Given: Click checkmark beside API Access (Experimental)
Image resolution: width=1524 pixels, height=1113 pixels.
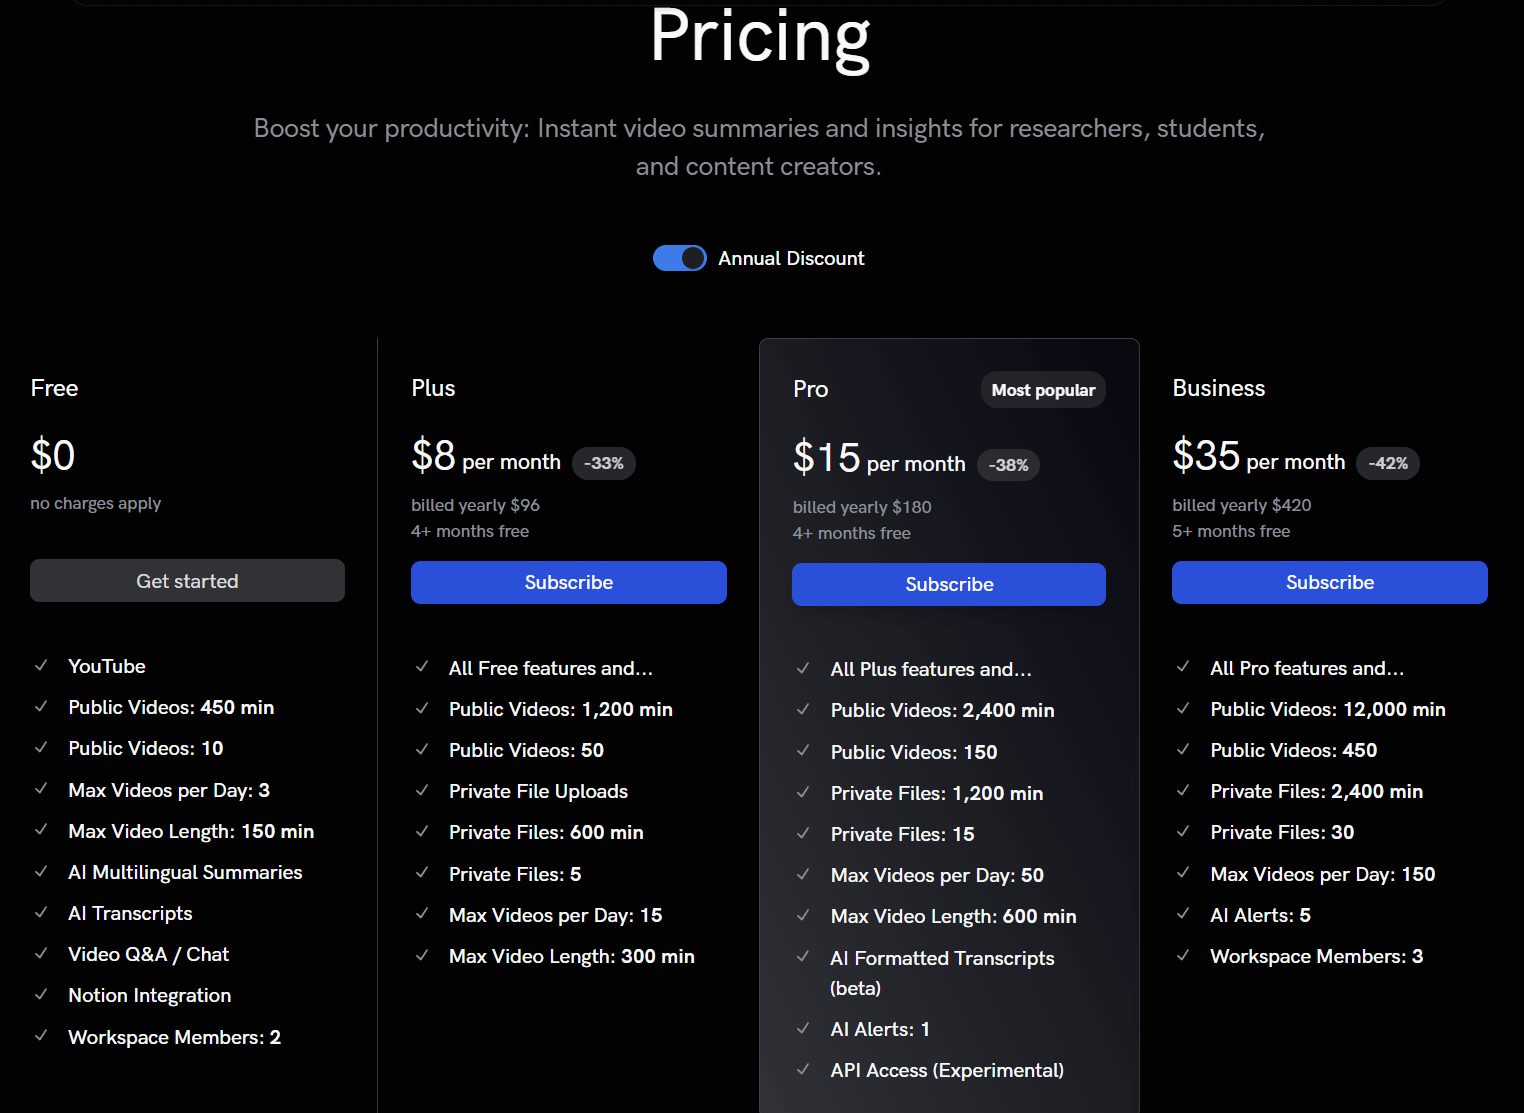Looking at the screenshot, I should pos(803,1069).
